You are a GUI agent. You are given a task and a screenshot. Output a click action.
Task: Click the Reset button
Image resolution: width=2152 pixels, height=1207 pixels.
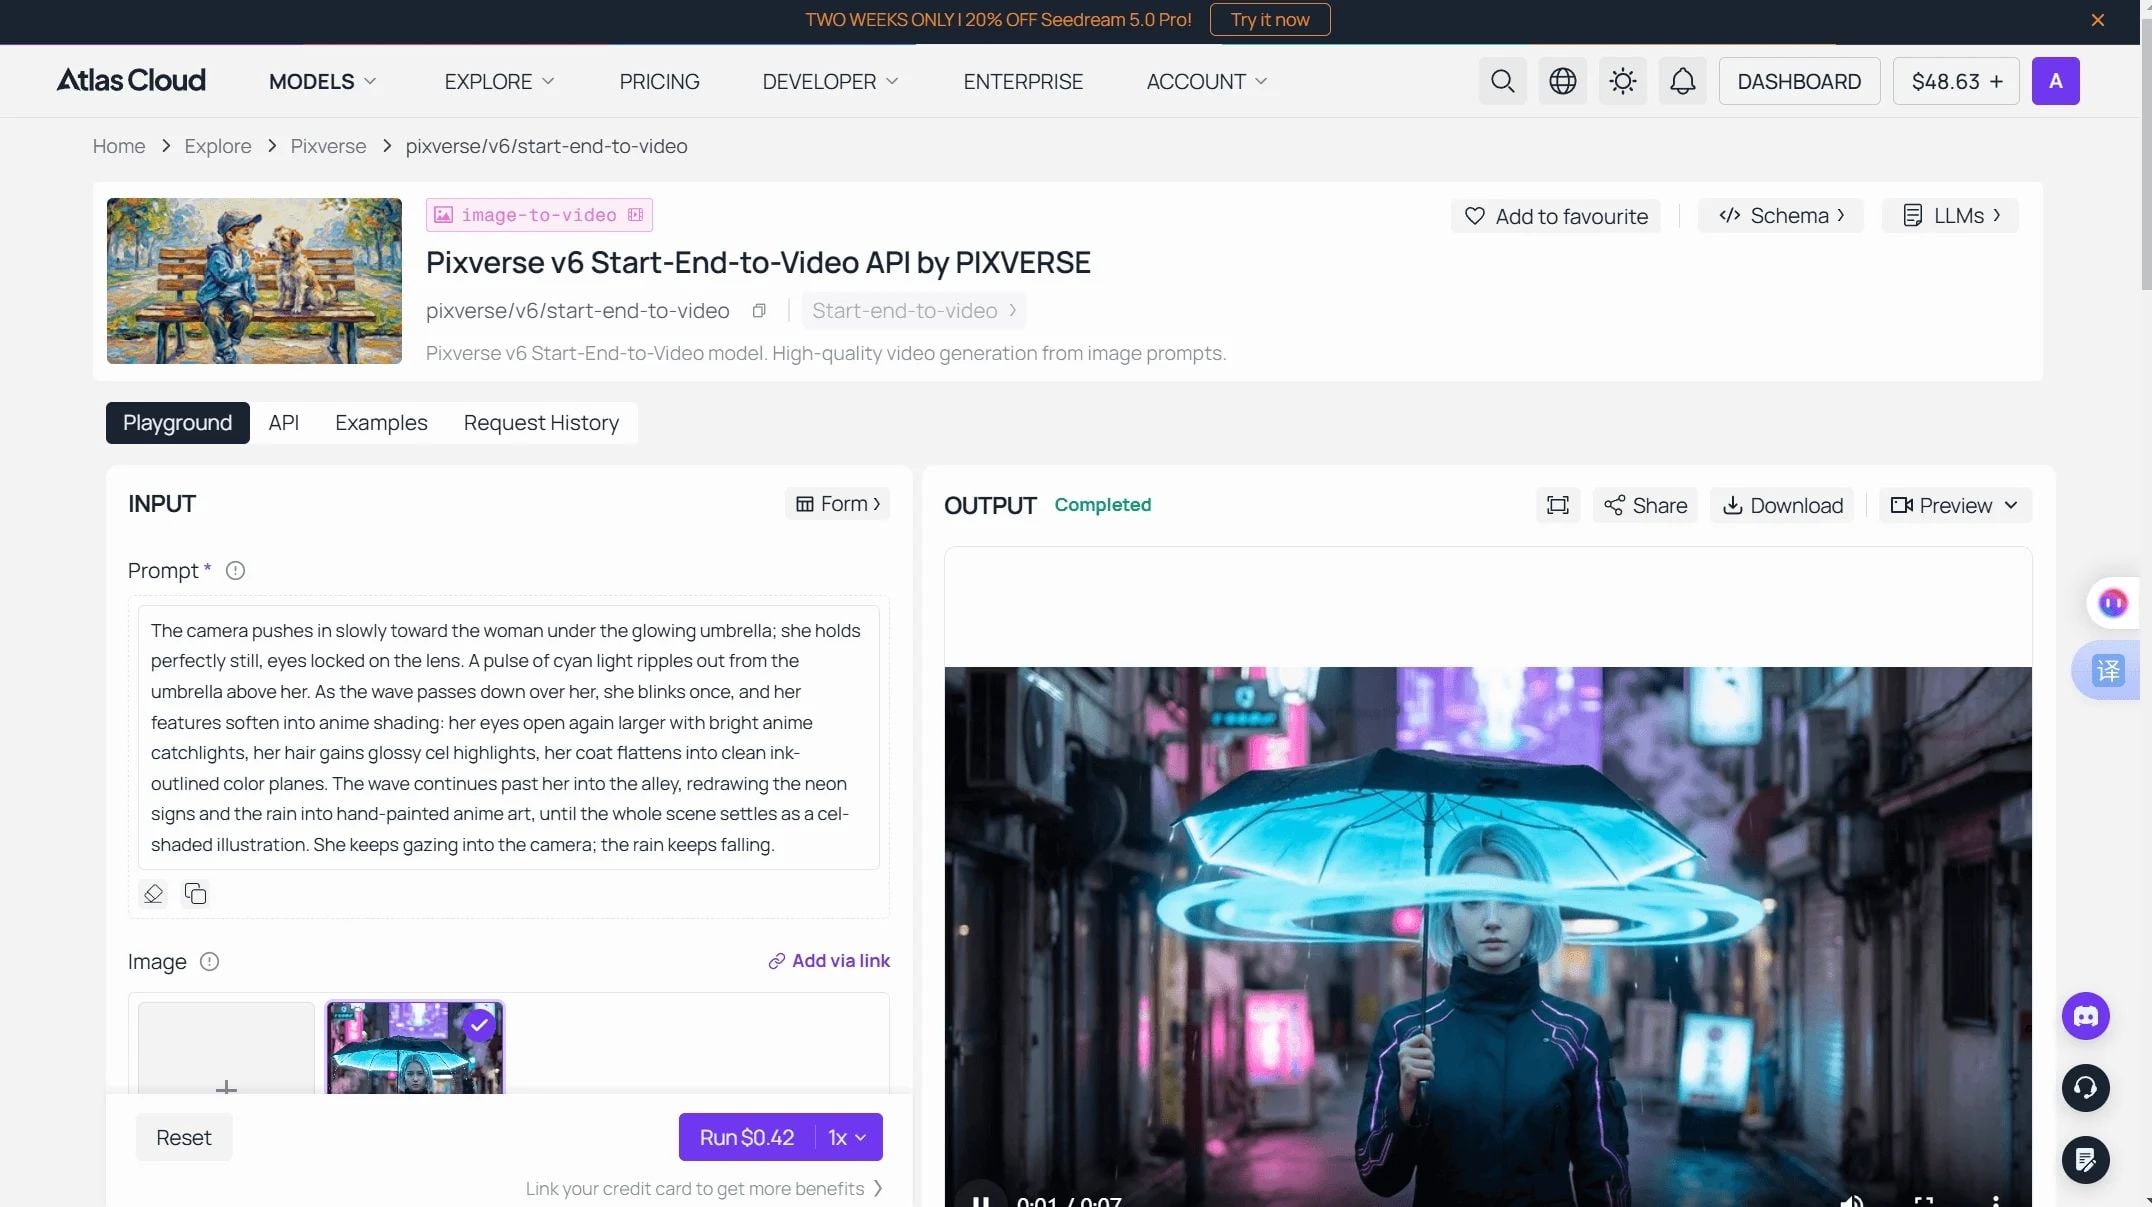[x=184, y=1138]
